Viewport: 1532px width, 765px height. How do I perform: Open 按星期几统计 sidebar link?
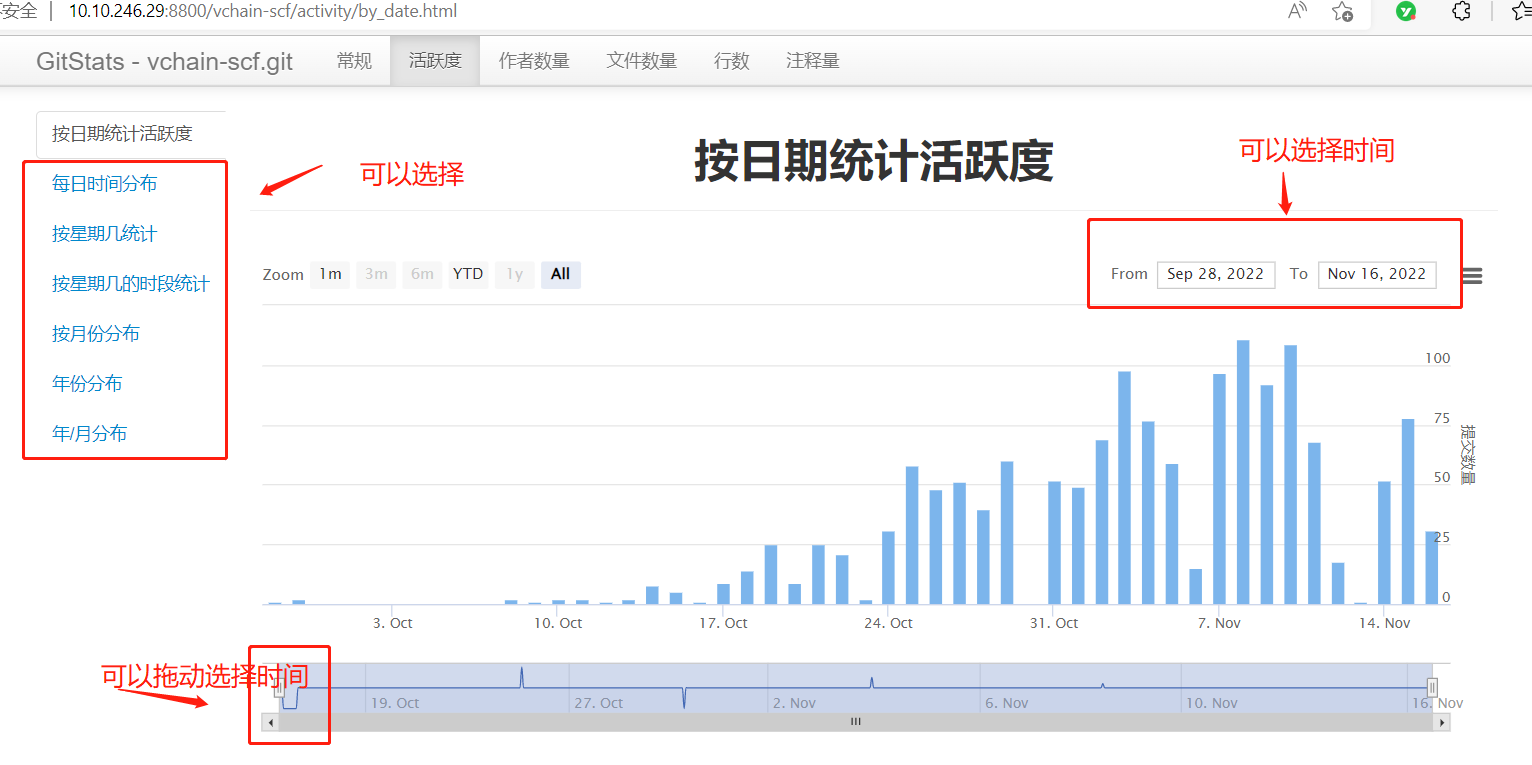[105, 233]
